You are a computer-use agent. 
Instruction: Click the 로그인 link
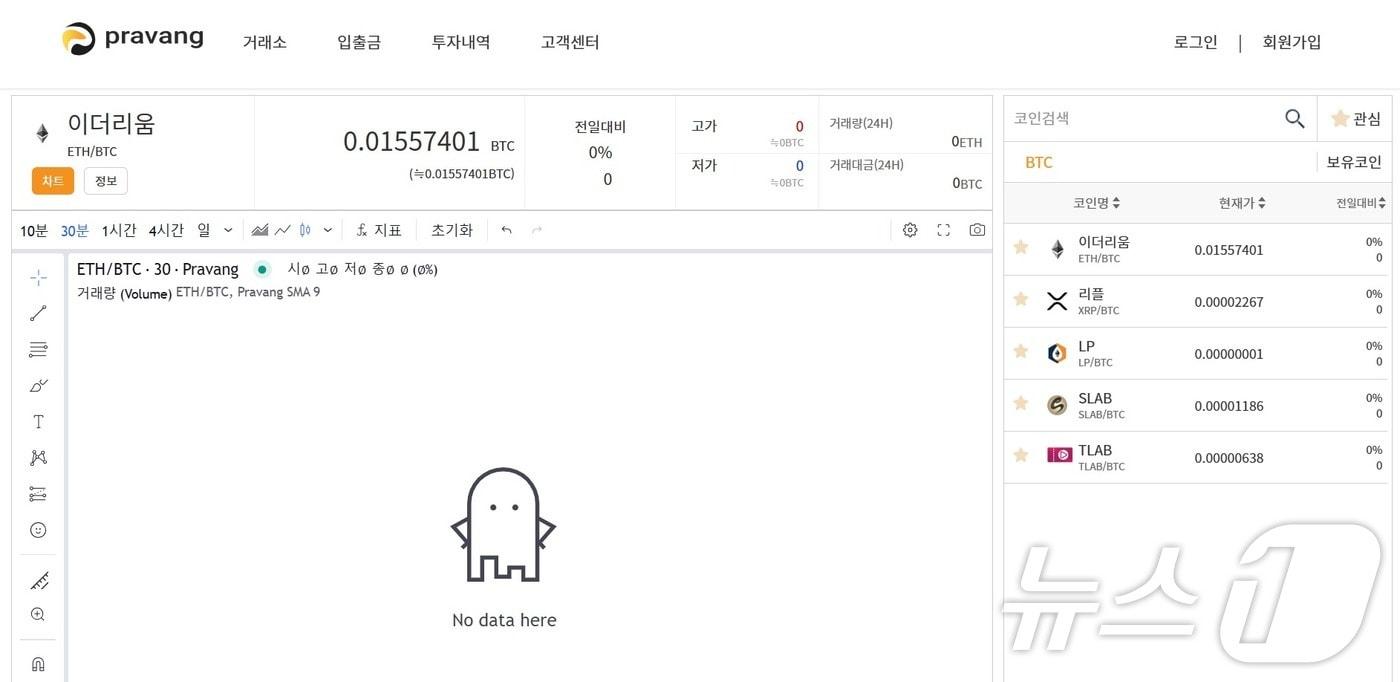coord(1195,42)
